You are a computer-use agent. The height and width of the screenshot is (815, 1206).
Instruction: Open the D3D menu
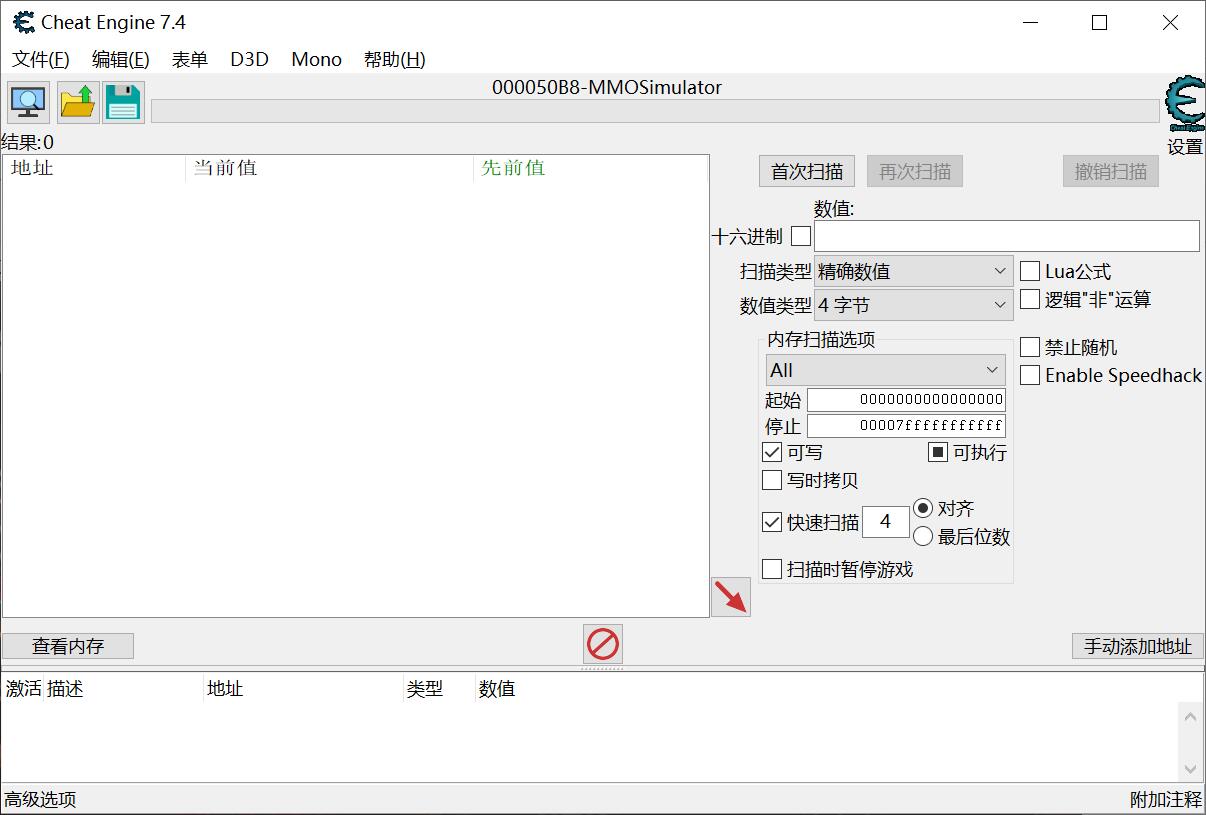[x=250, y=59]
